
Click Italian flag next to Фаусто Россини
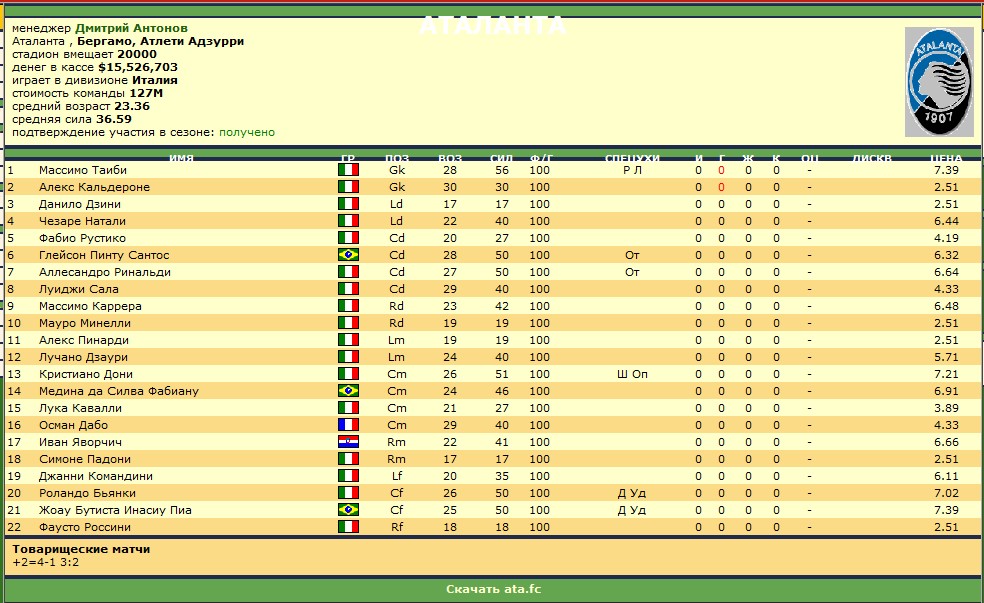click(x=348, y=527)
